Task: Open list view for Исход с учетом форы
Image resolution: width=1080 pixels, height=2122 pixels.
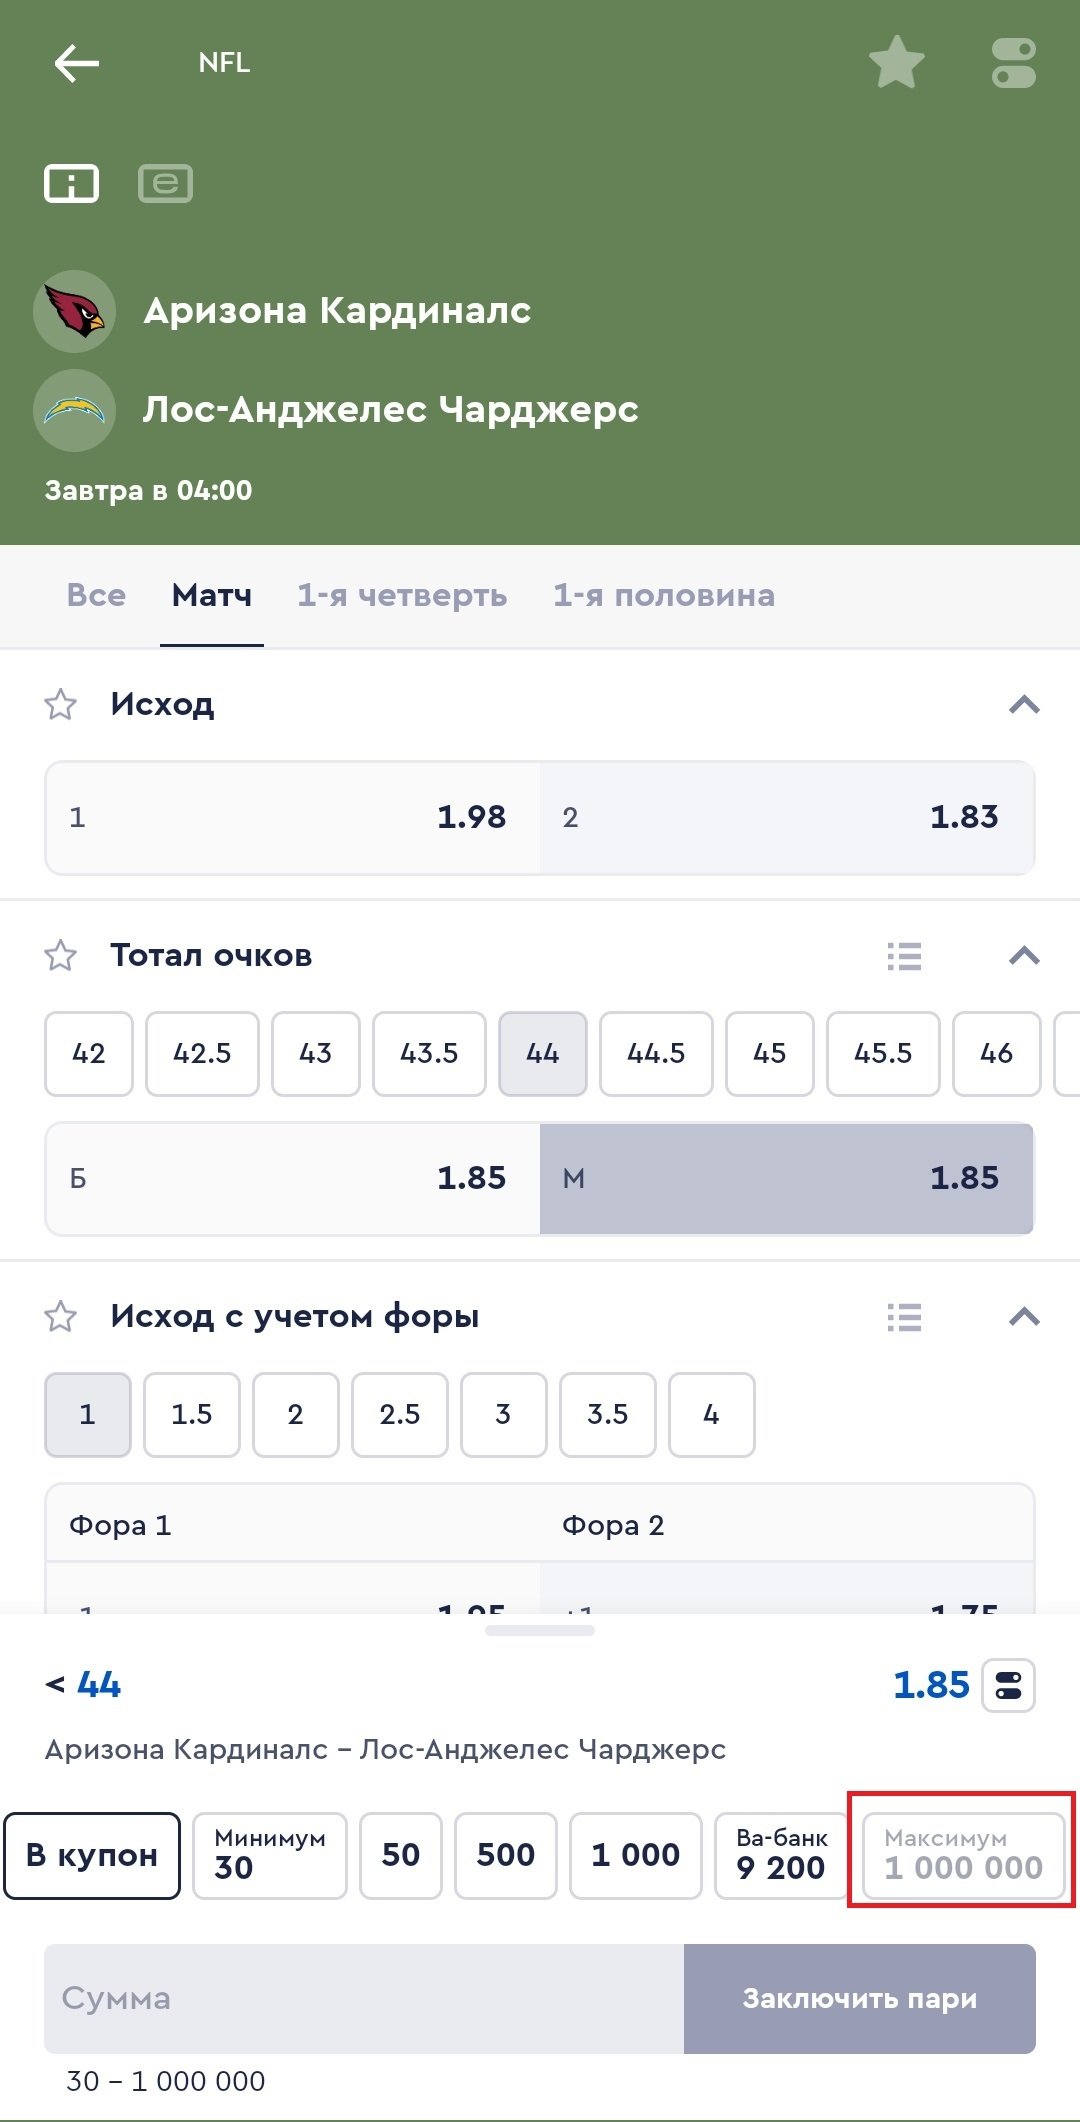Action: tap(904, 1317)
